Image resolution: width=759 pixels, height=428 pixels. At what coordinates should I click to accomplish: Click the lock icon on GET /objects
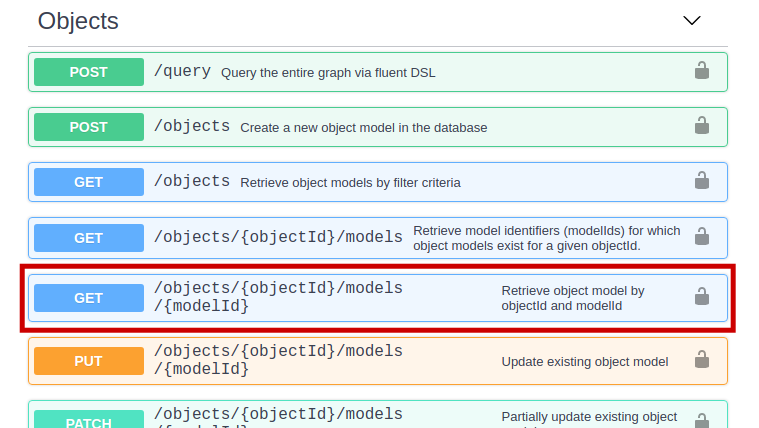[702, 181]
